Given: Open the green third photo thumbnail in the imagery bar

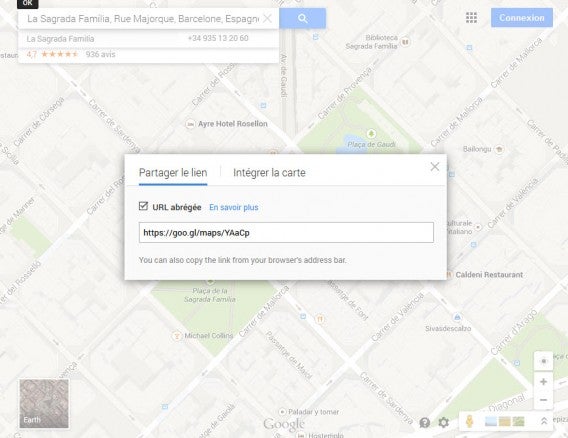Looking at the screenshot, I should tap(518, 421).
